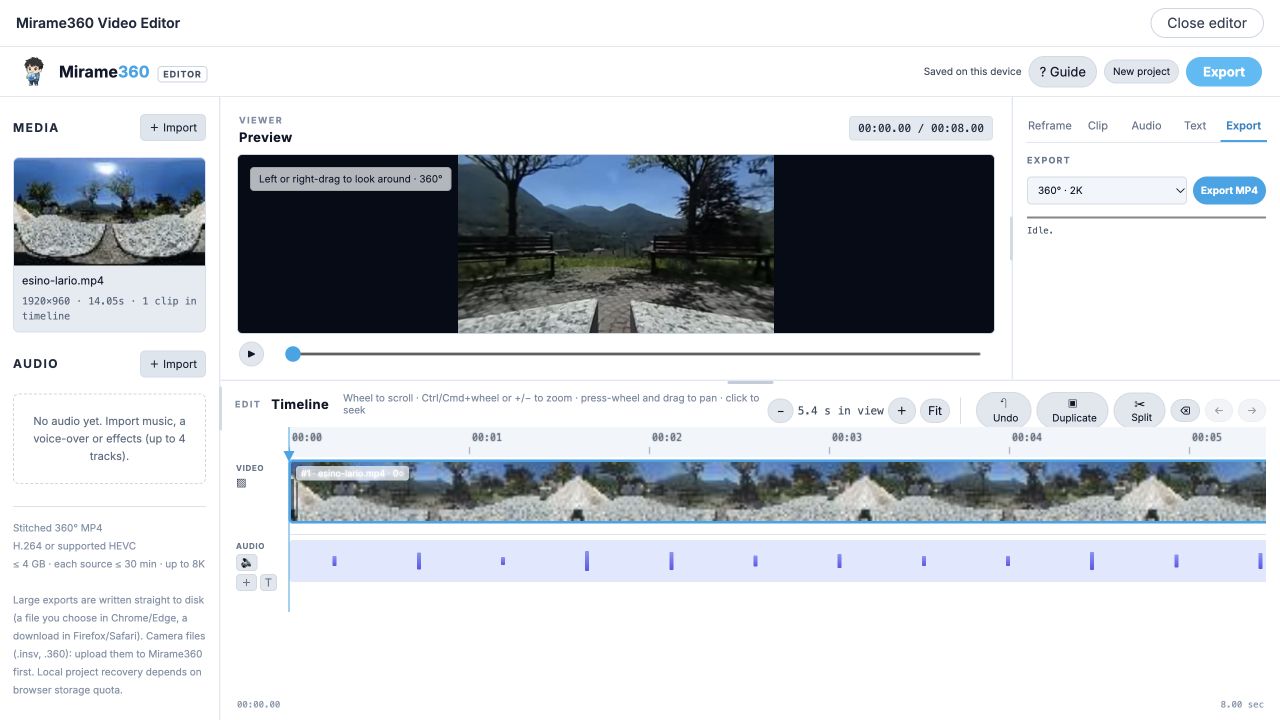Click the blue Export button in header

1224,72
